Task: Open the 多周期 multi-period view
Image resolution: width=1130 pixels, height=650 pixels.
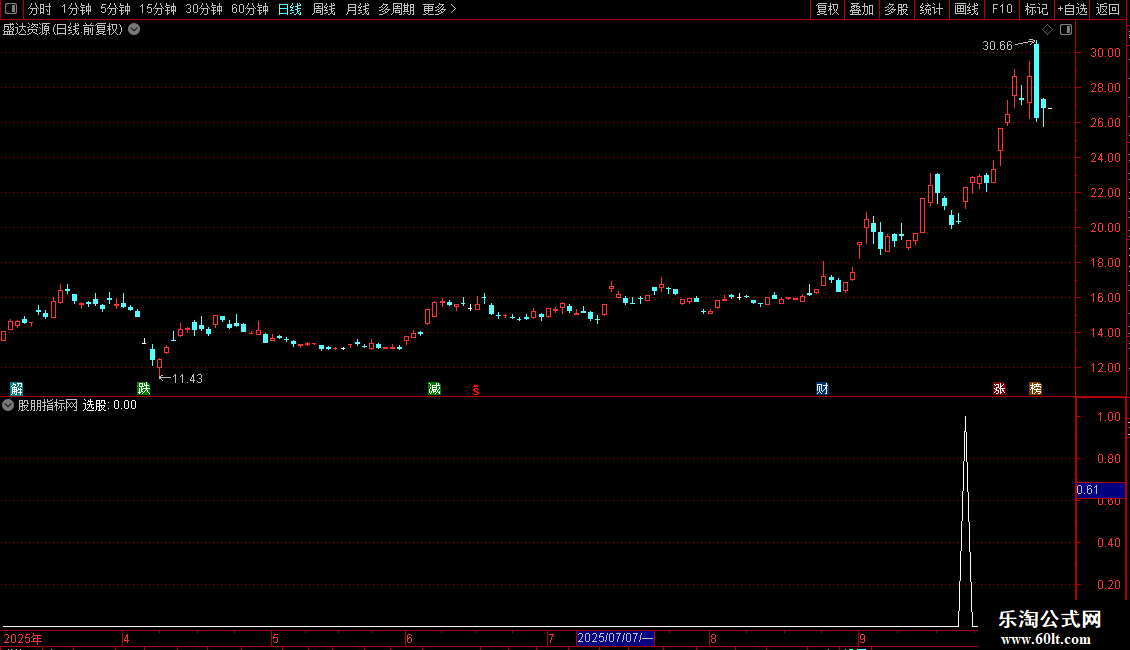Action: 396,9
